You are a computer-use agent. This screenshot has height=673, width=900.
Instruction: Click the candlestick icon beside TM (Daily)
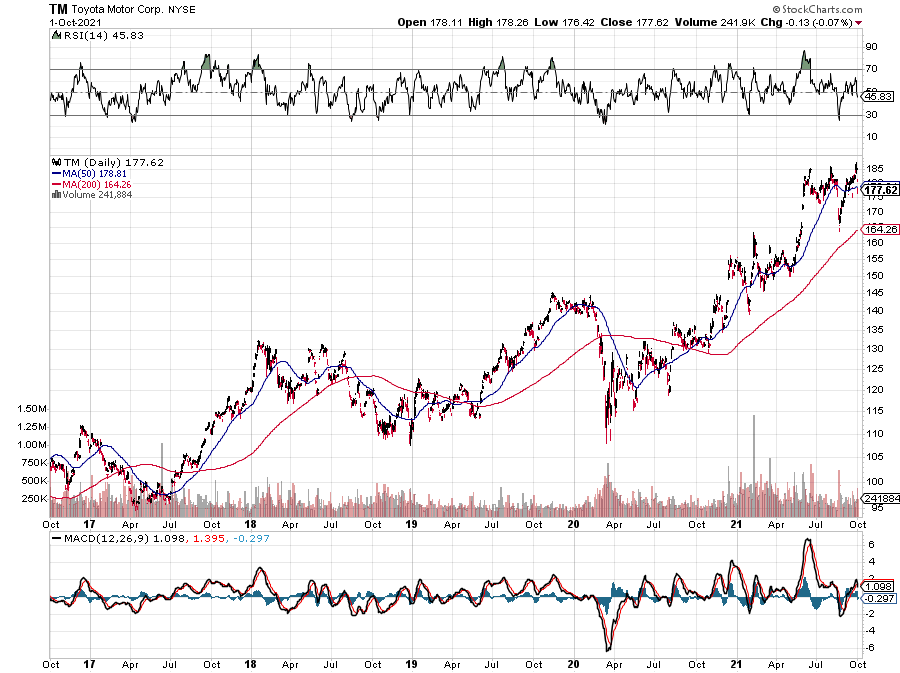click(x=56, y=162)
